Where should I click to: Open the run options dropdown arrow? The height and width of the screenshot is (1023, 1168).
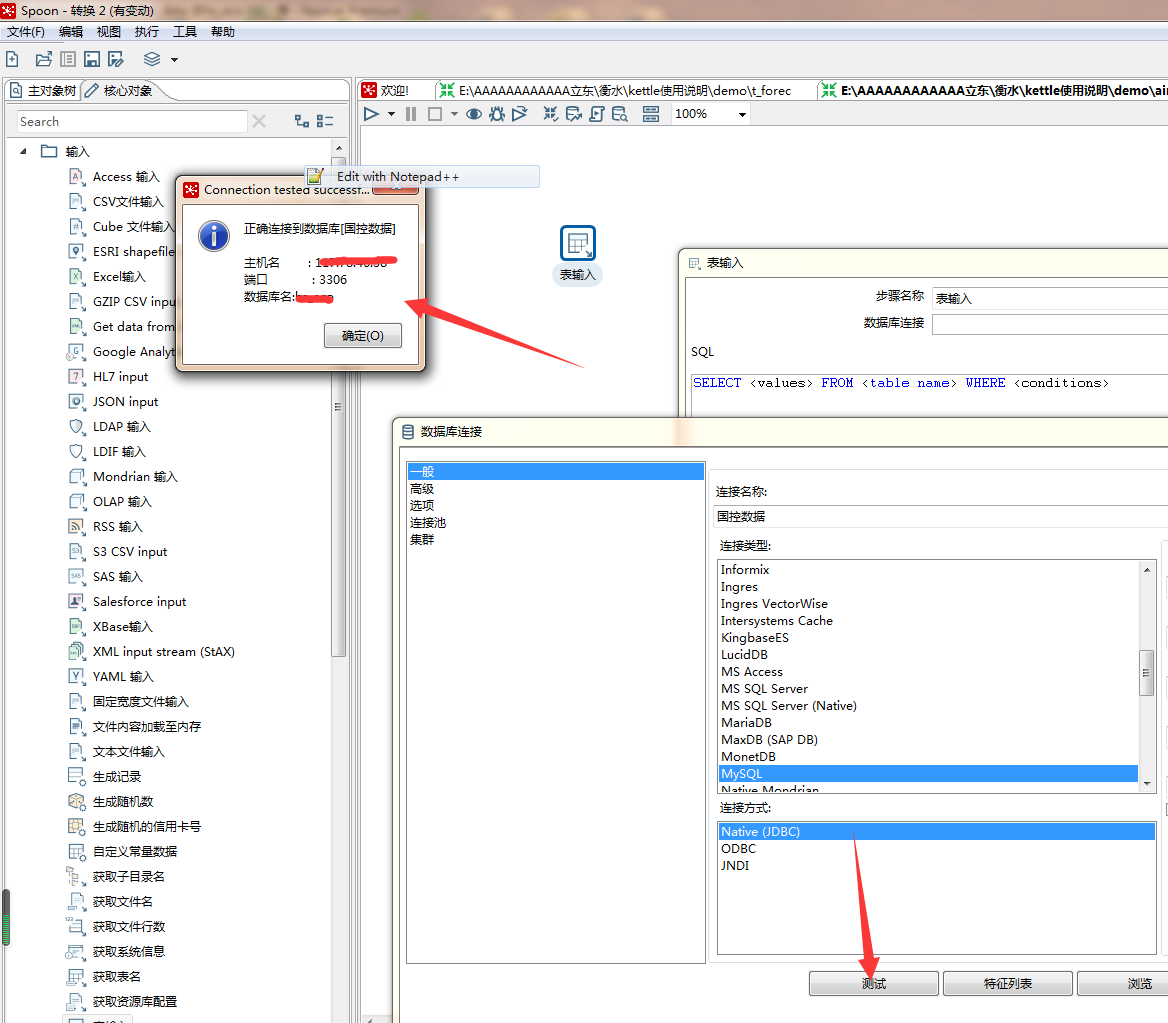(x=391, y=114)
